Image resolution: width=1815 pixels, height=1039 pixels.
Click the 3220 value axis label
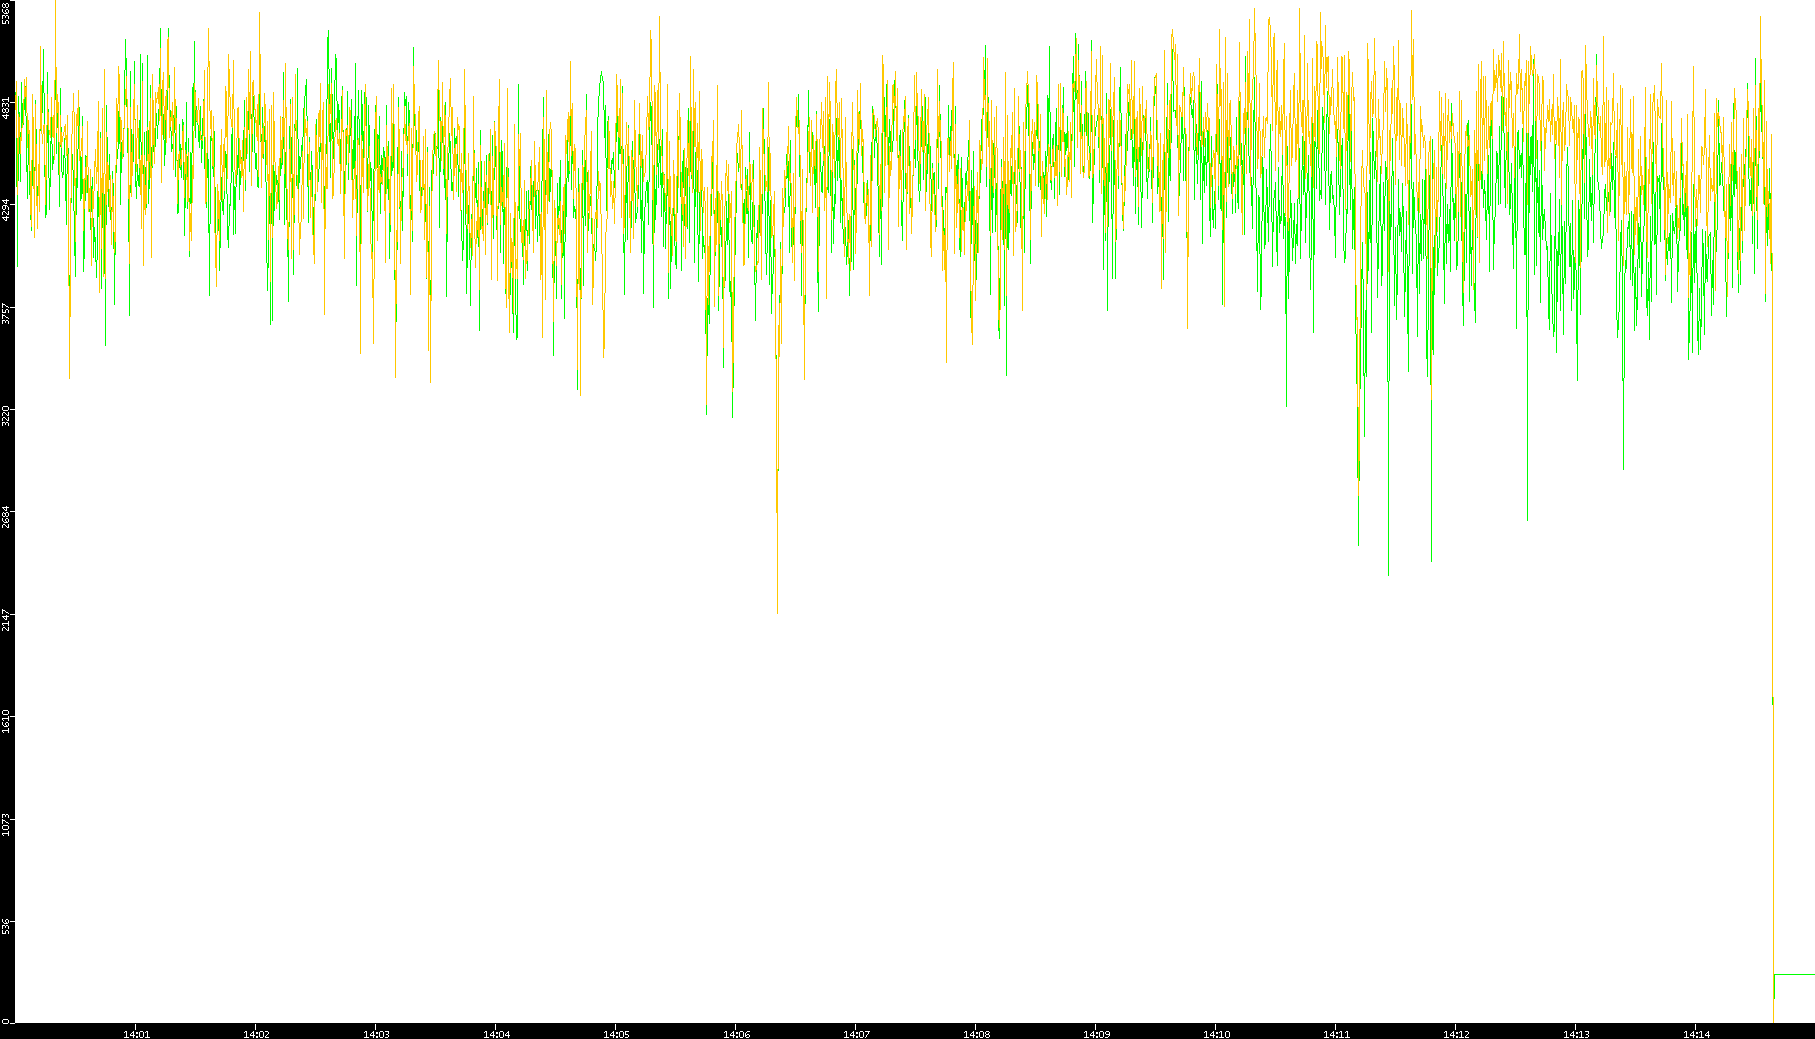coord(7,415)
